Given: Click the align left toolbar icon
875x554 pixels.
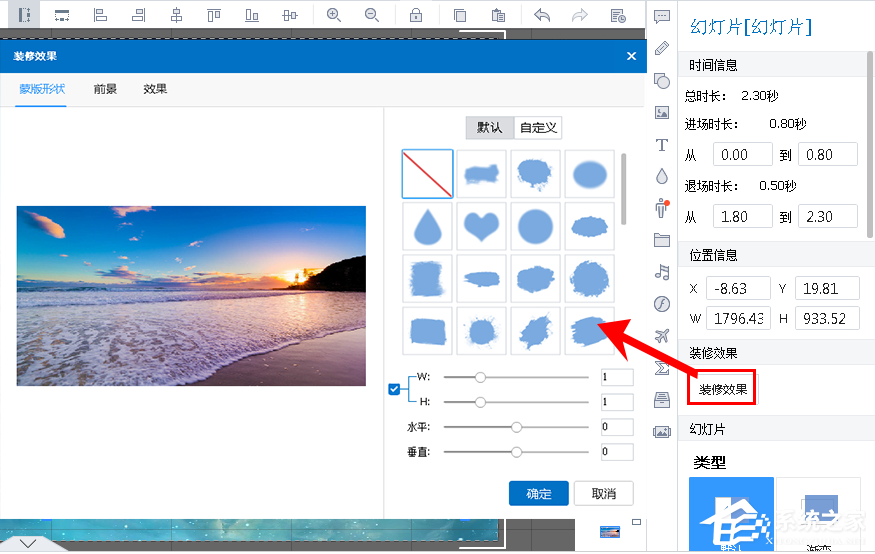Looking at the screenshot, I should click(100, 15).
